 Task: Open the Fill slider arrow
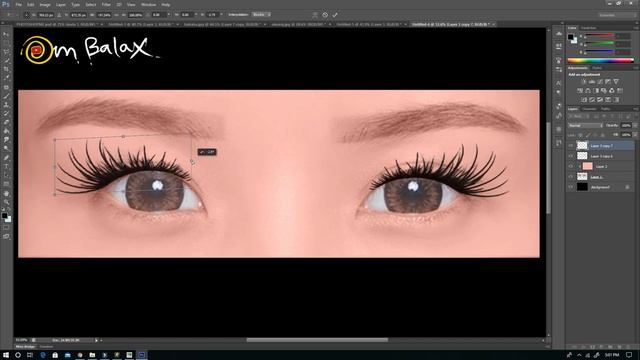tap(635, 135)
